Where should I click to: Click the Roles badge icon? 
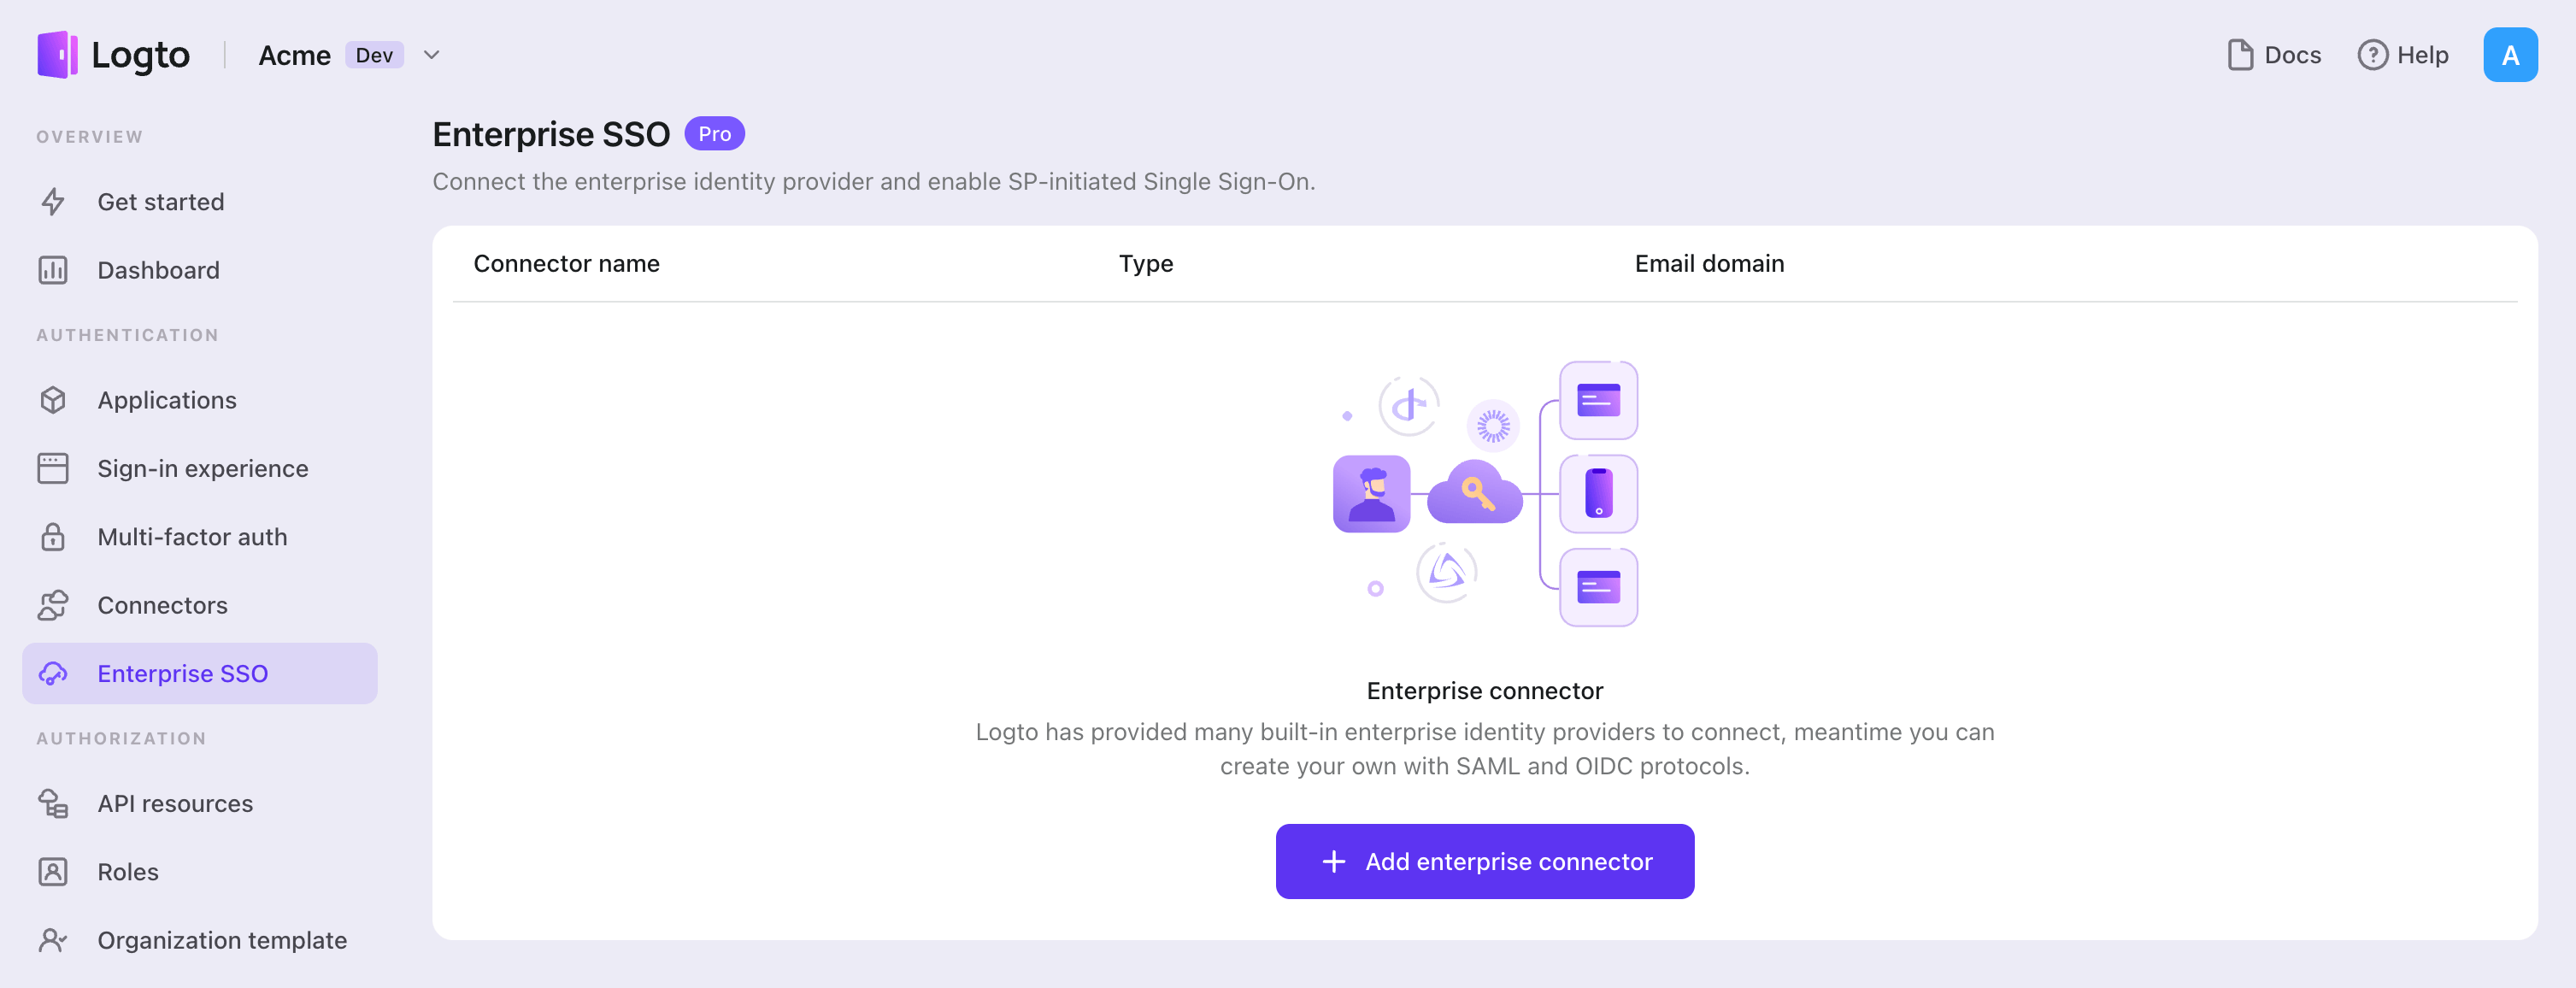point(53,872)
